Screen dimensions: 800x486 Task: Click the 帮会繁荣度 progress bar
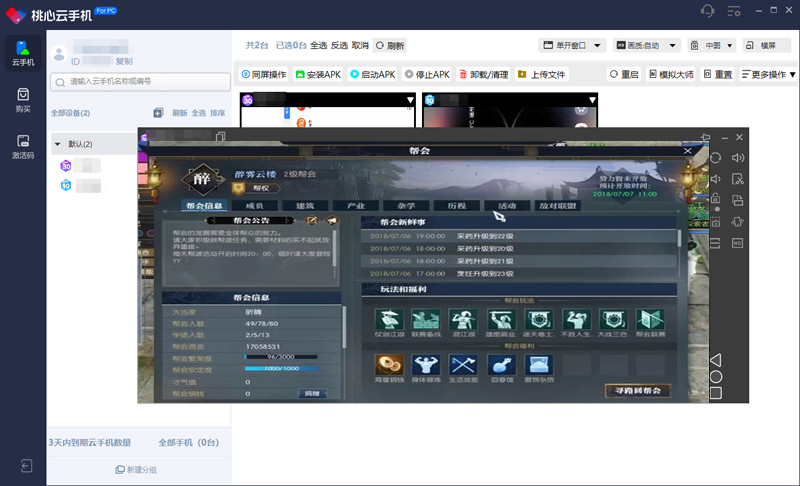point(281,357)
